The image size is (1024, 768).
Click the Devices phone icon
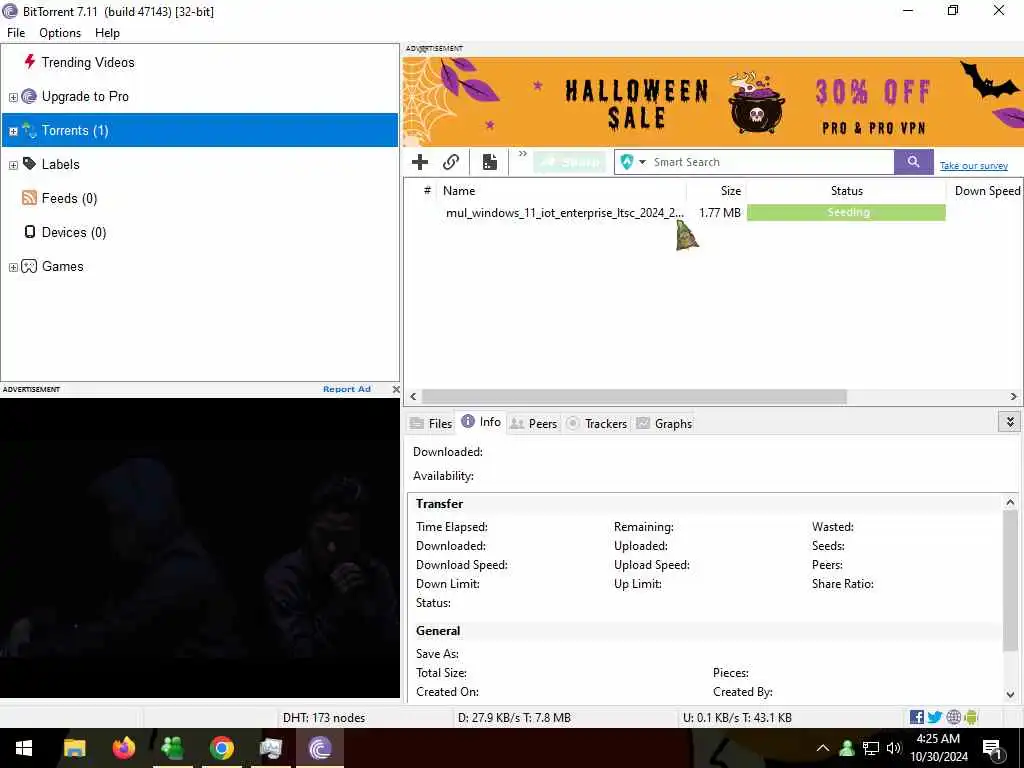point(29,232)
